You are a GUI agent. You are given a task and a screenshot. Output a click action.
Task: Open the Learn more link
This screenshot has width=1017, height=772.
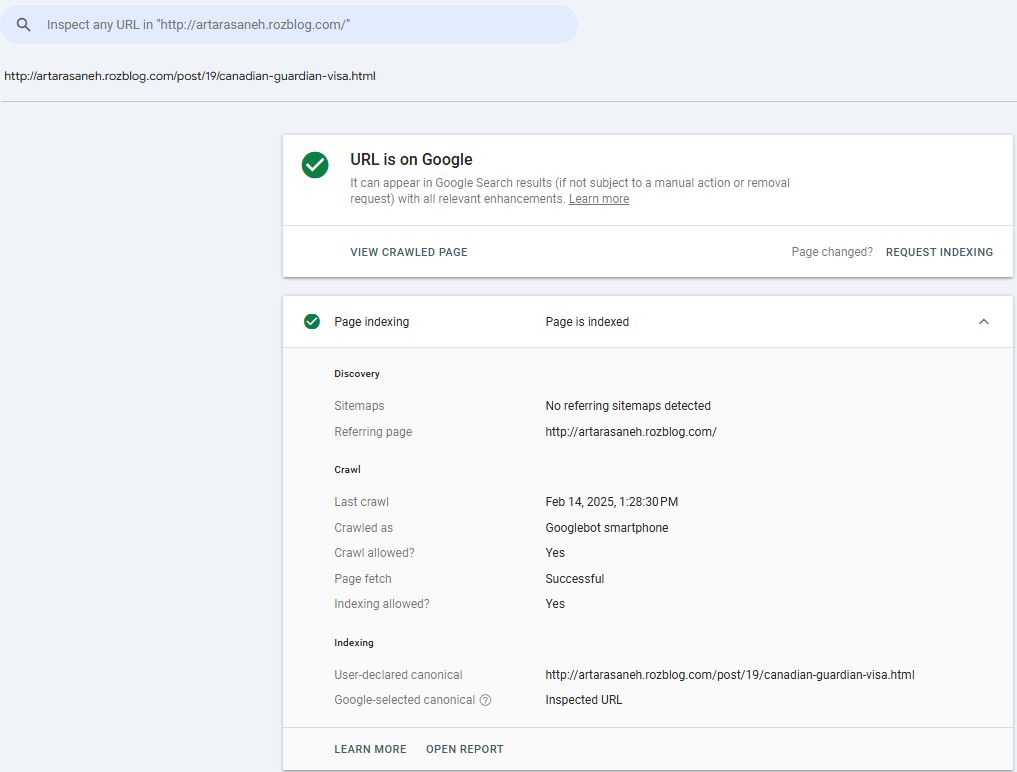click(598, 199)
